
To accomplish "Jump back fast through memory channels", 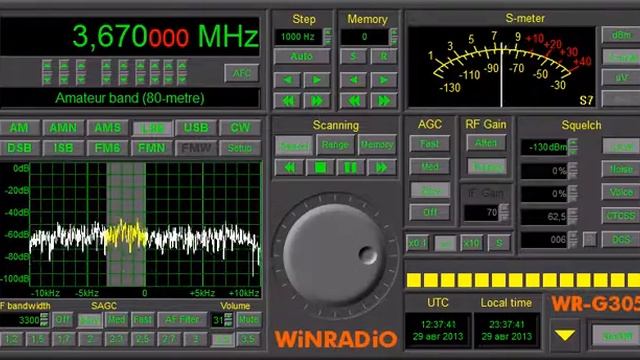I will point(353,100).
